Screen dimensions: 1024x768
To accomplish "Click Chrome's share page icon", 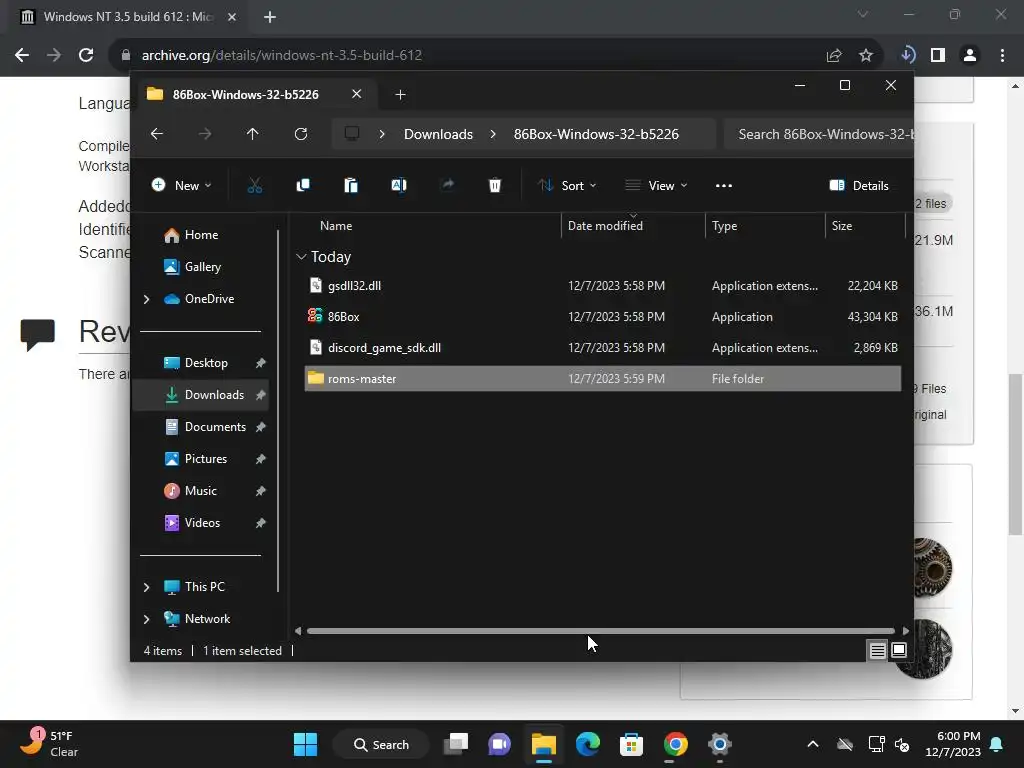I will [x=834, y=56].
